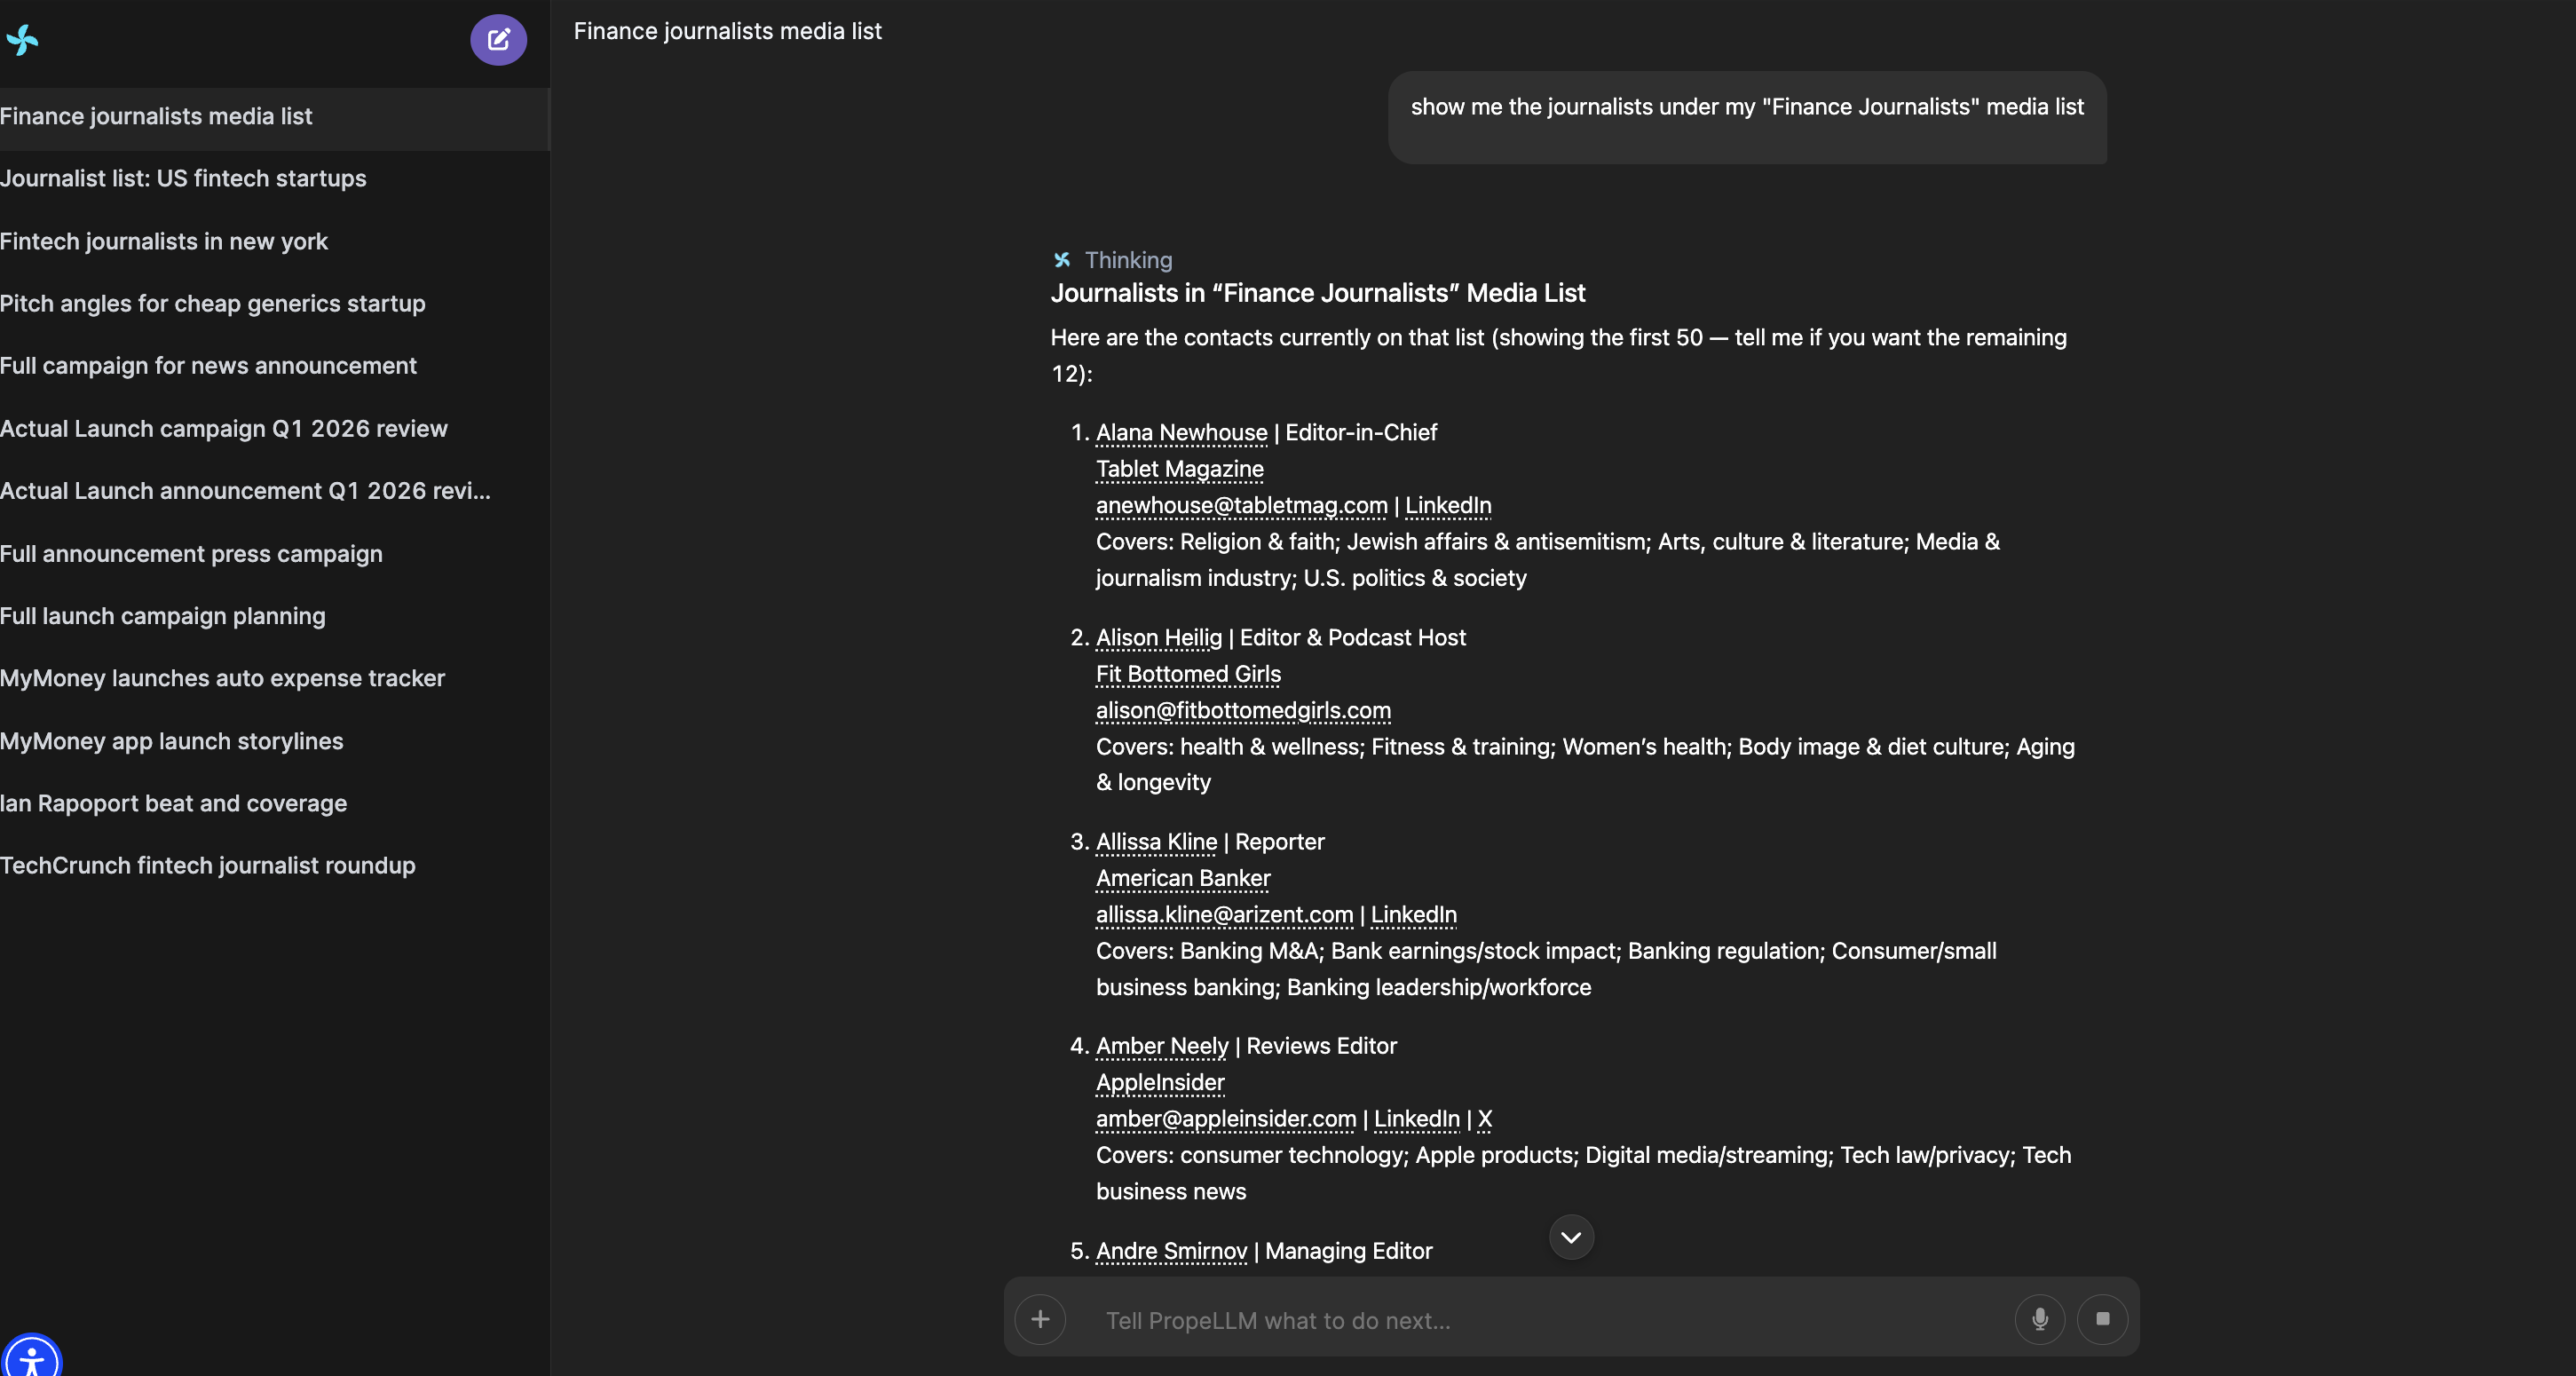Click the plus attachment icon
Screen dimensions: 2576x1376
coord(1040,1319)
